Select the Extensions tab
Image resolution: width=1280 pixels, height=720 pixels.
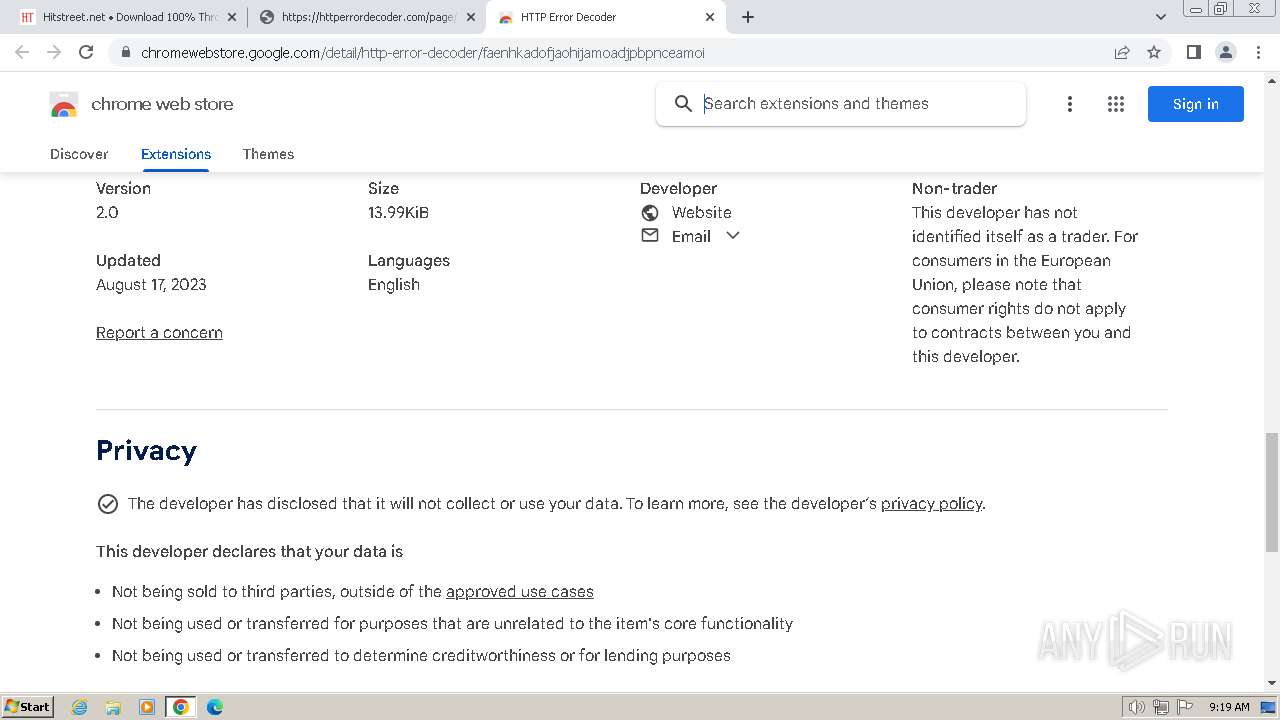pyautogui.click(x=176, y=154)
